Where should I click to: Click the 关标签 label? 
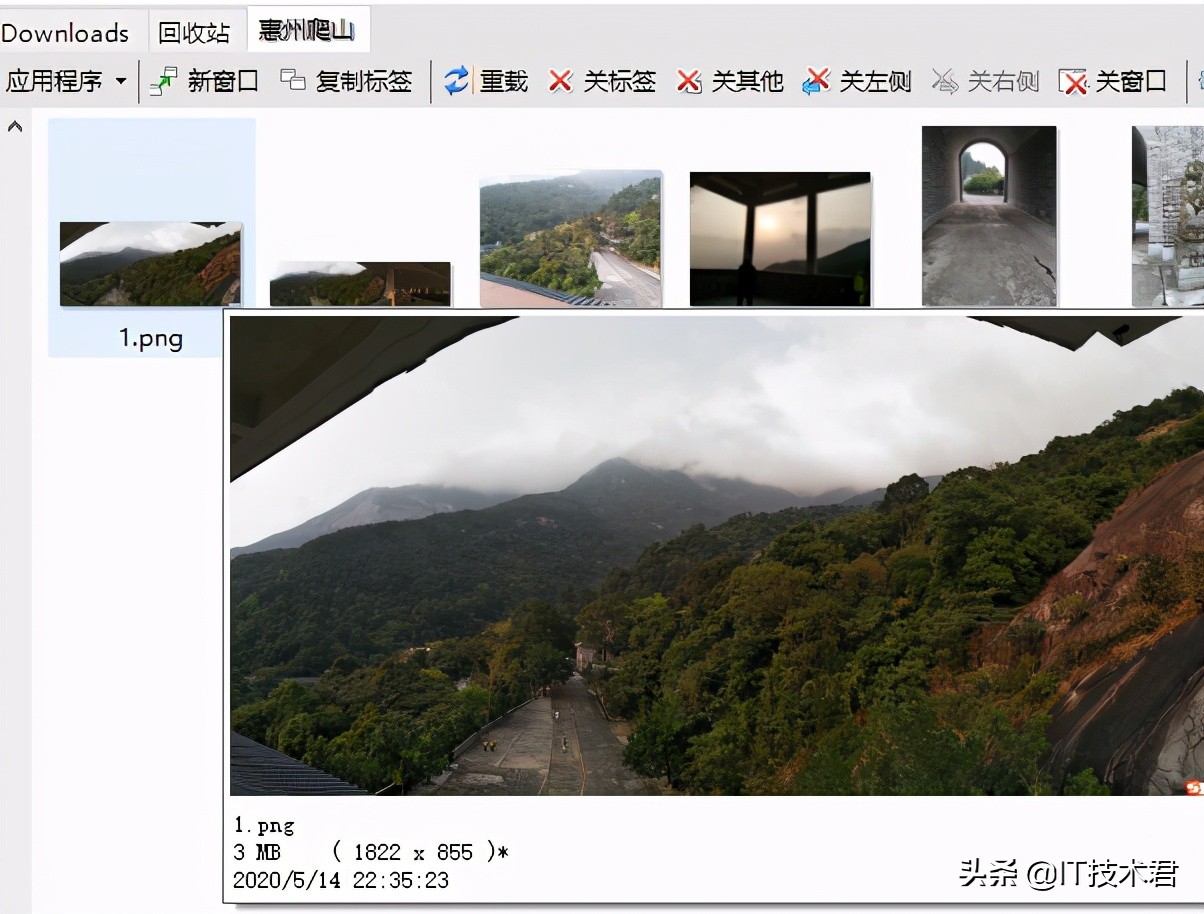tap(620, 81)
